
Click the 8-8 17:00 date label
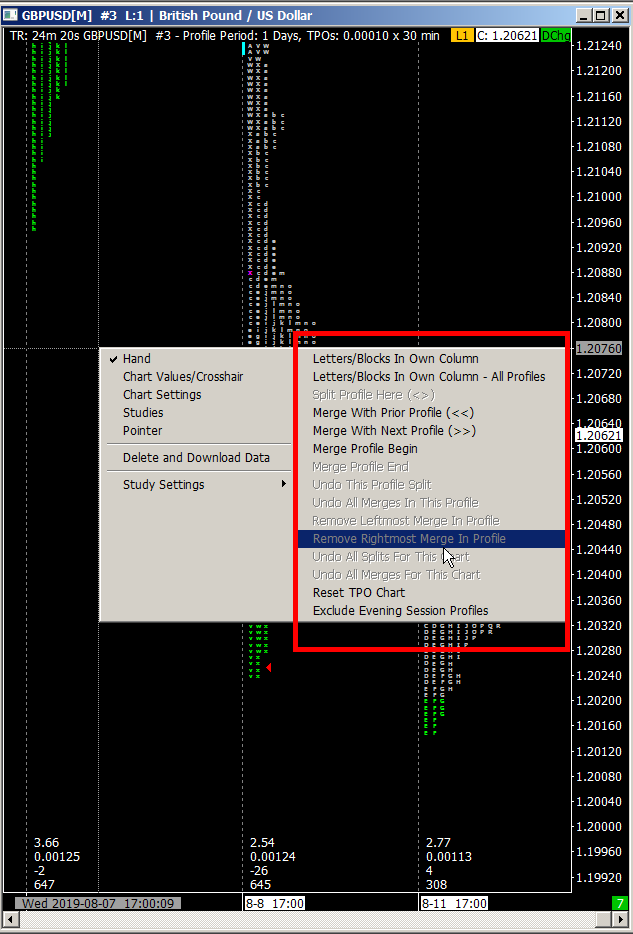(275, 903)
